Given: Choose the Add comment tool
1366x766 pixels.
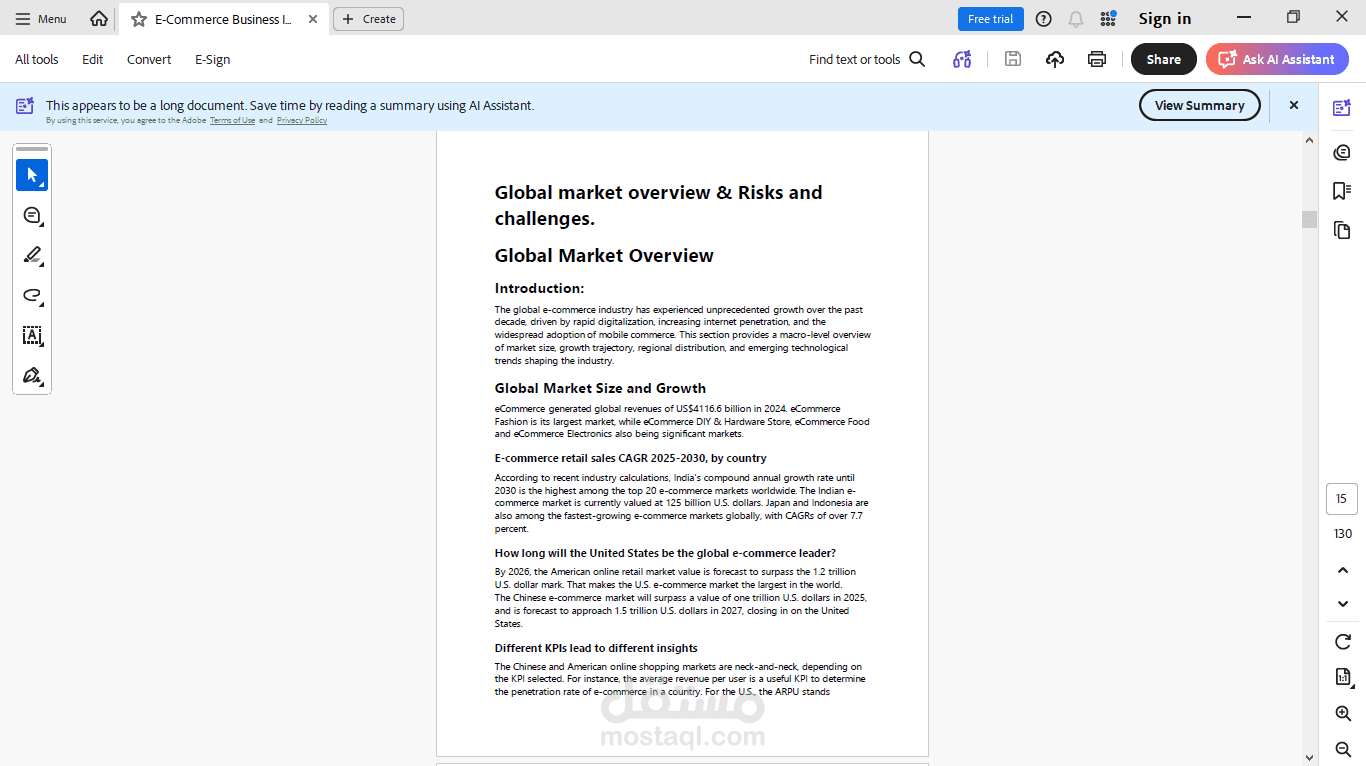Looking at the screenshot, I should coord(32,215).
